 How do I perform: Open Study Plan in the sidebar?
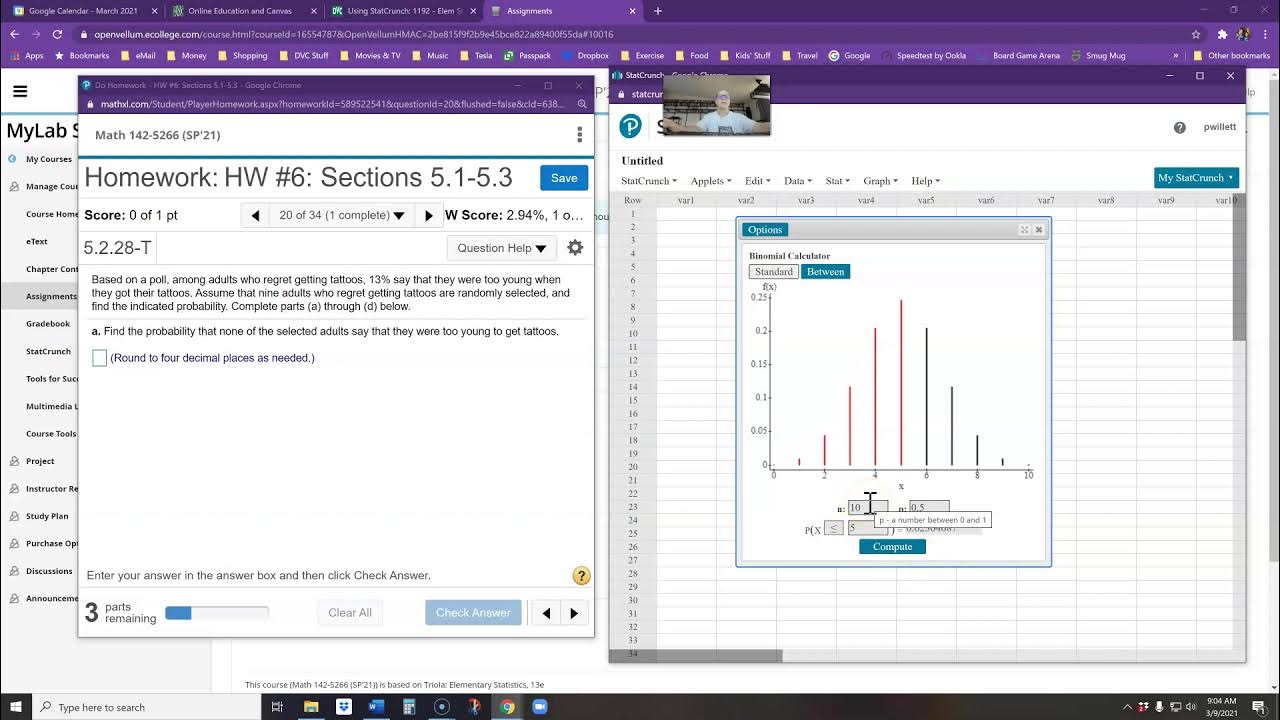click(x=47, y=516)
